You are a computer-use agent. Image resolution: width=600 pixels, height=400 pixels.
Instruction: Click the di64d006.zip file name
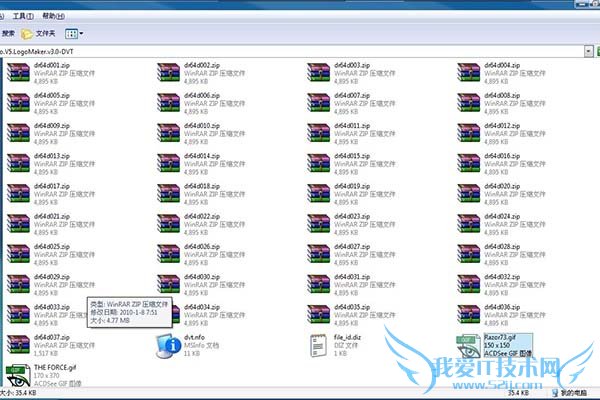click(202, 96)
